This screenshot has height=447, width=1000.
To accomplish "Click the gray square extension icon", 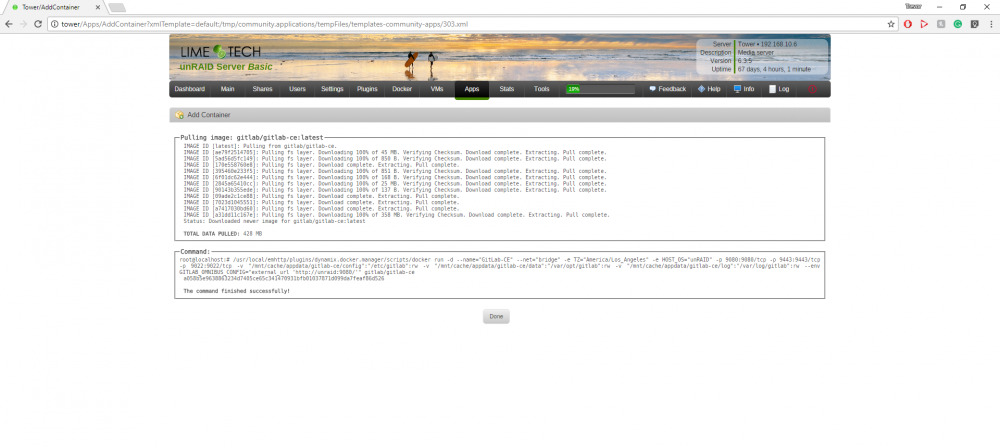I will pyautogui.click(x=941, y=24).
